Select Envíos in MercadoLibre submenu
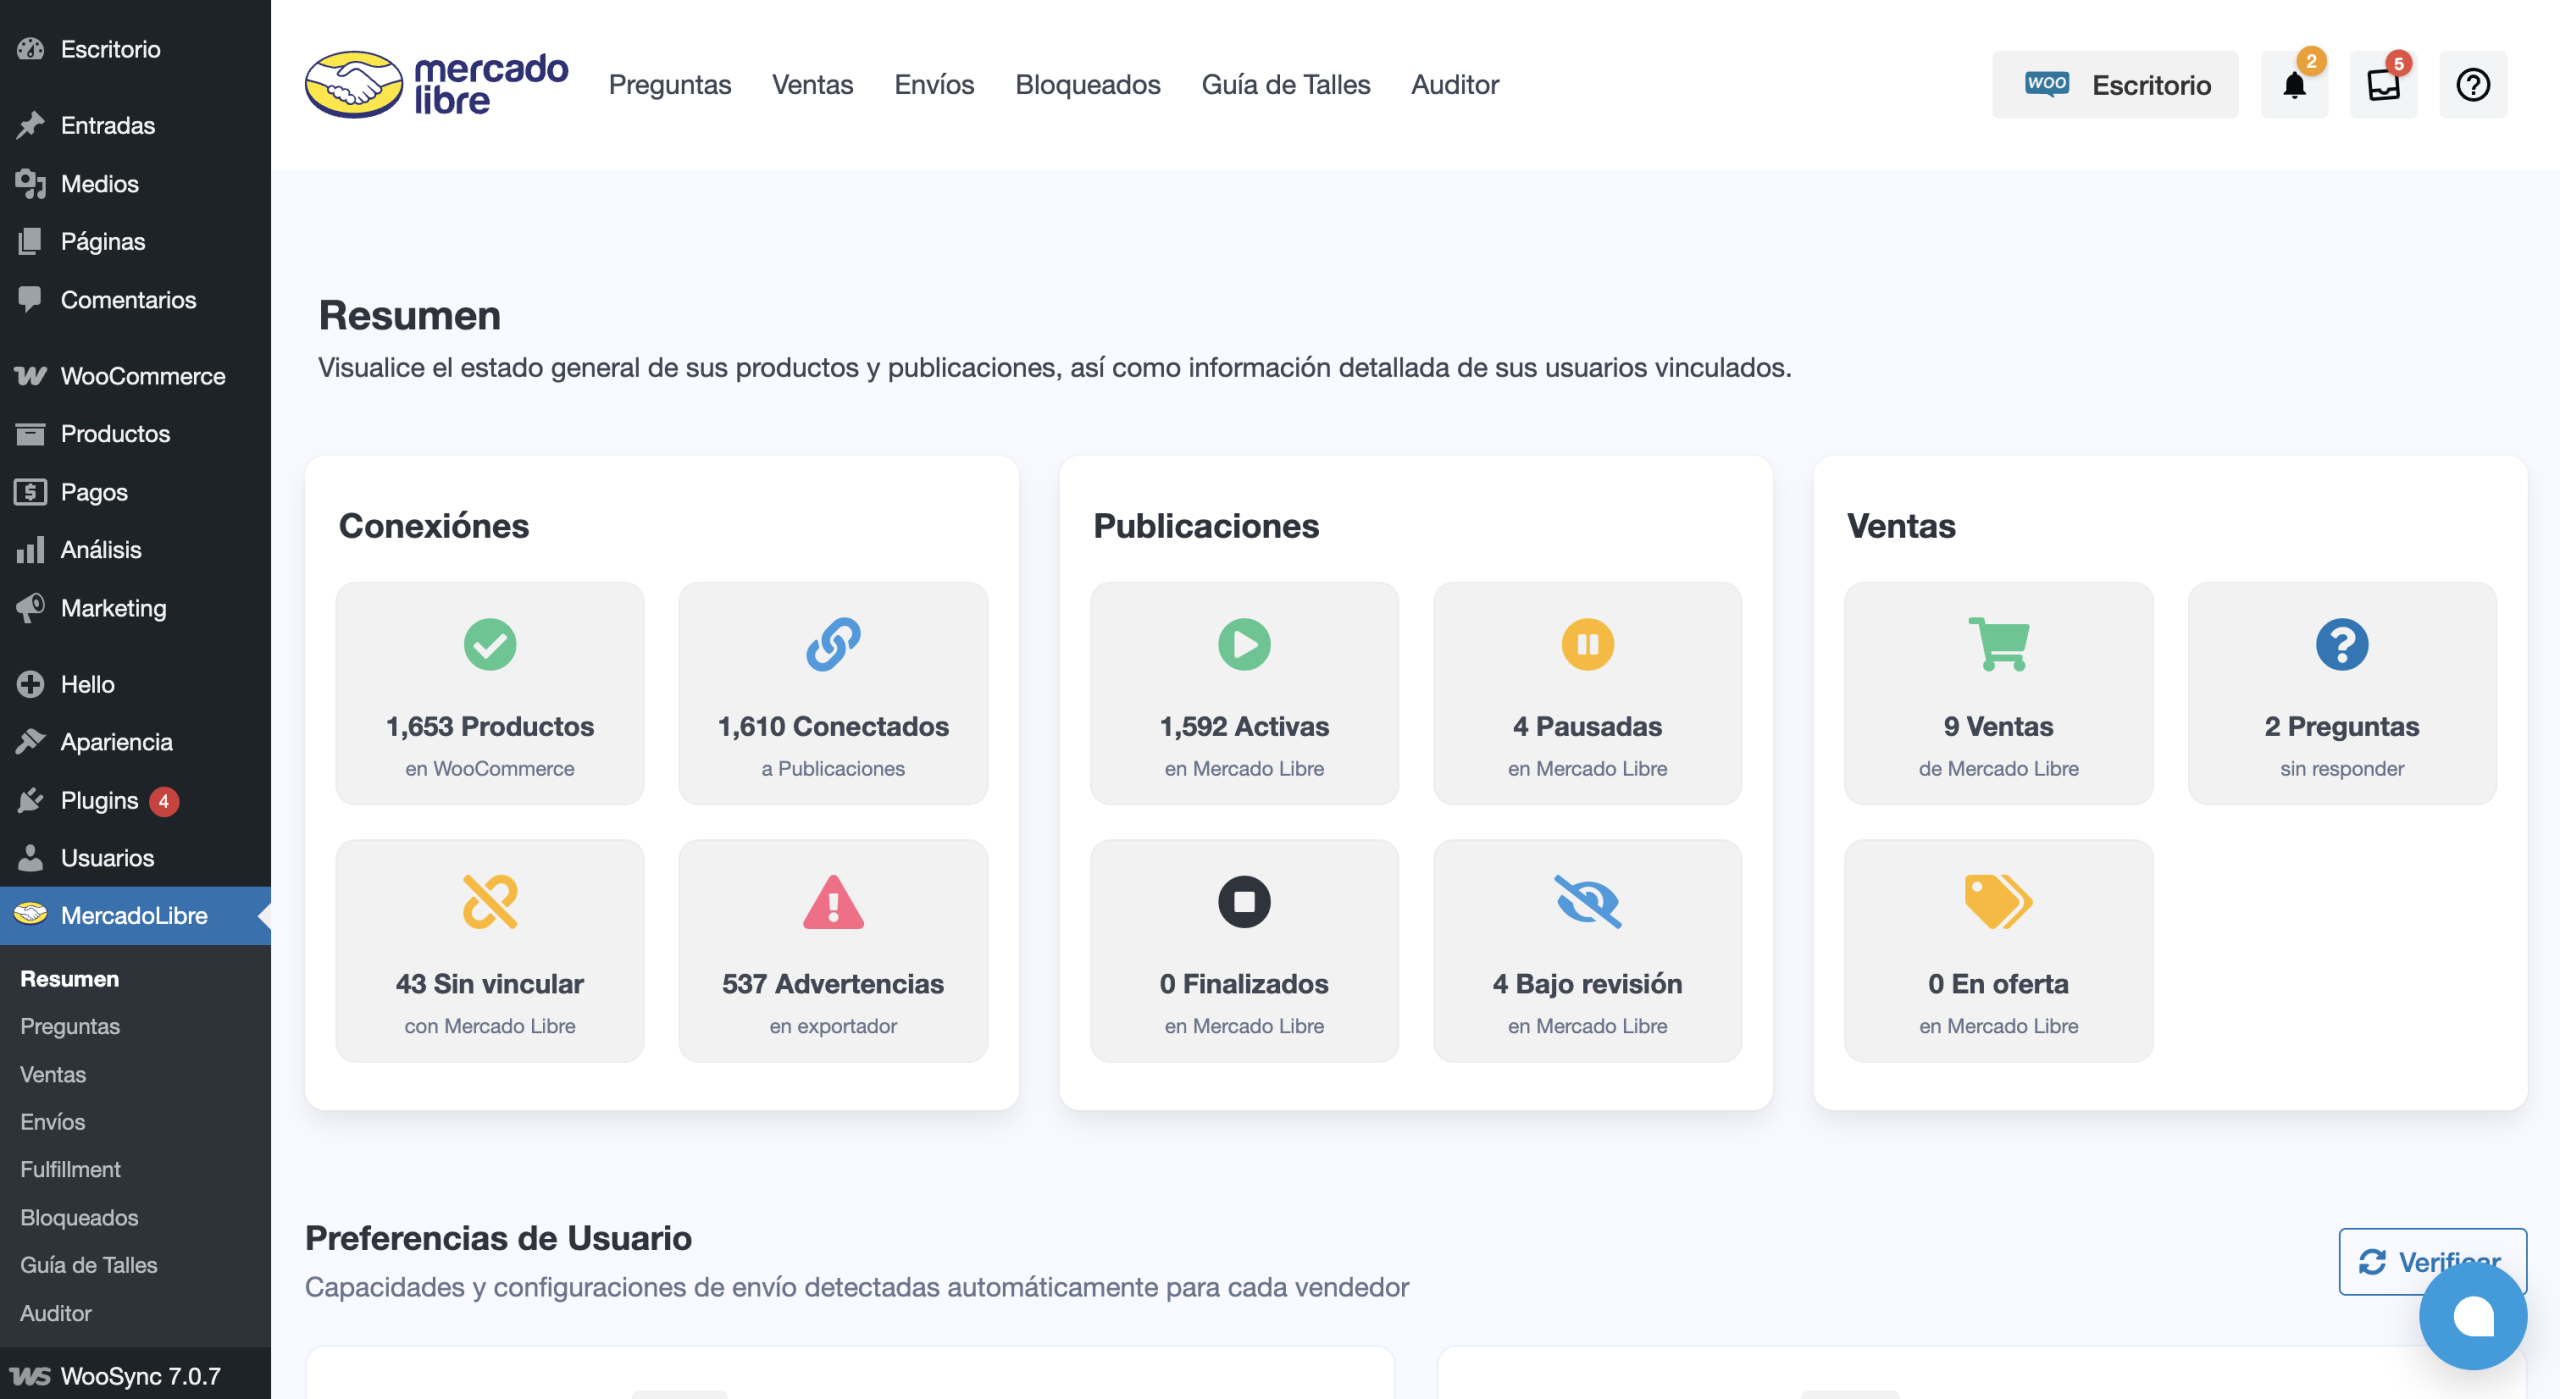 tap(53, 1122)
